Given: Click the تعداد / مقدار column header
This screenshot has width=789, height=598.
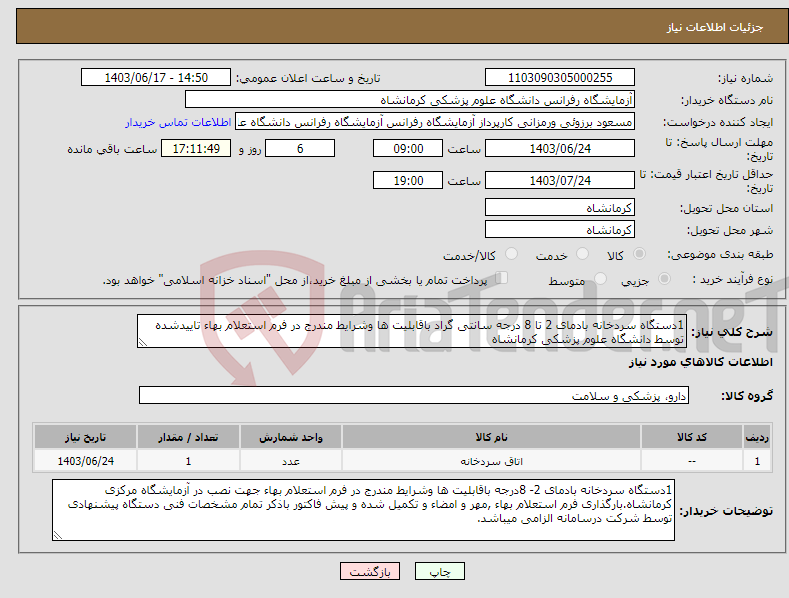Looking at the screenshot, I should tap(188, 437).
